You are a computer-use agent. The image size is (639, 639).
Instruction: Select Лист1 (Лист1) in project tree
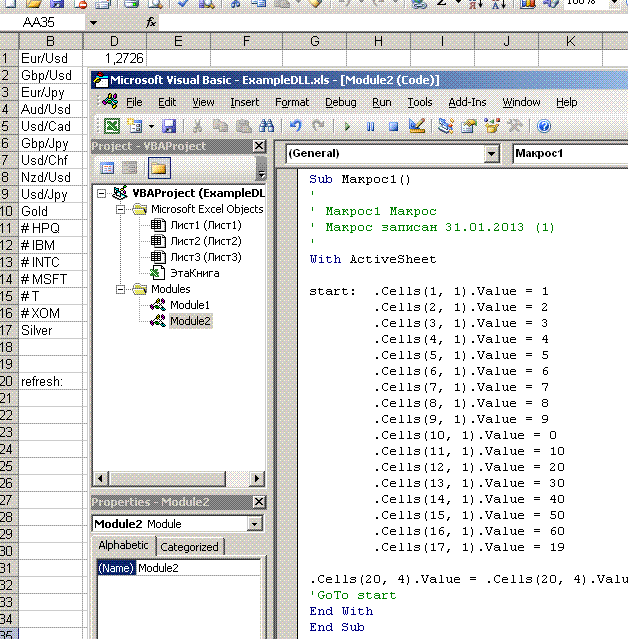tap(206, 225)
